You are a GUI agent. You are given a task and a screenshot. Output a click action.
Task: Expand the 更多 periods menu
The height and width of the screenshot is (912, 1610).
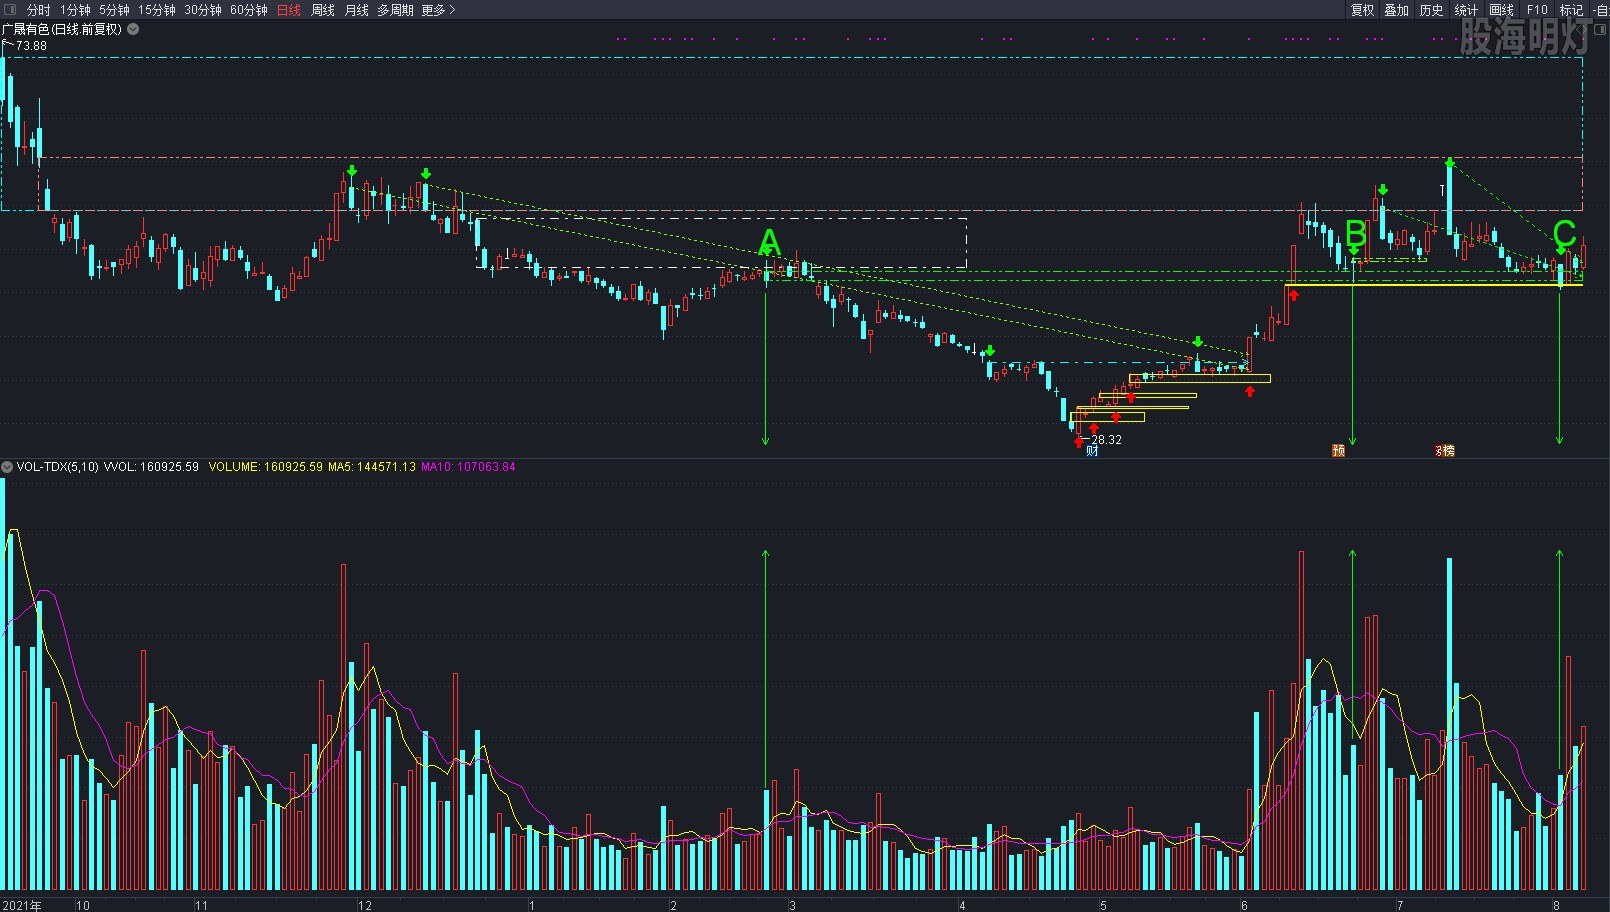[x=438, y=10]
